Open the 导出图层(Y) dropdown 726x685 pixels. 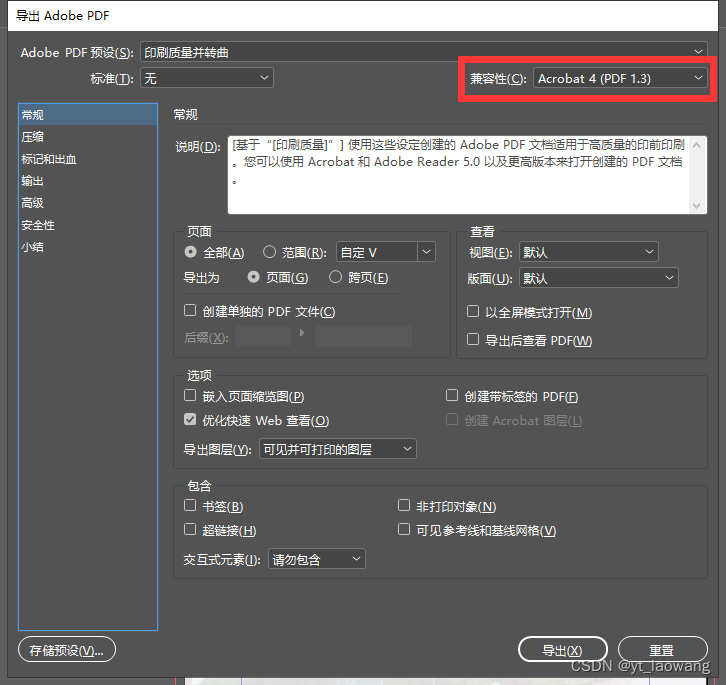338,449
